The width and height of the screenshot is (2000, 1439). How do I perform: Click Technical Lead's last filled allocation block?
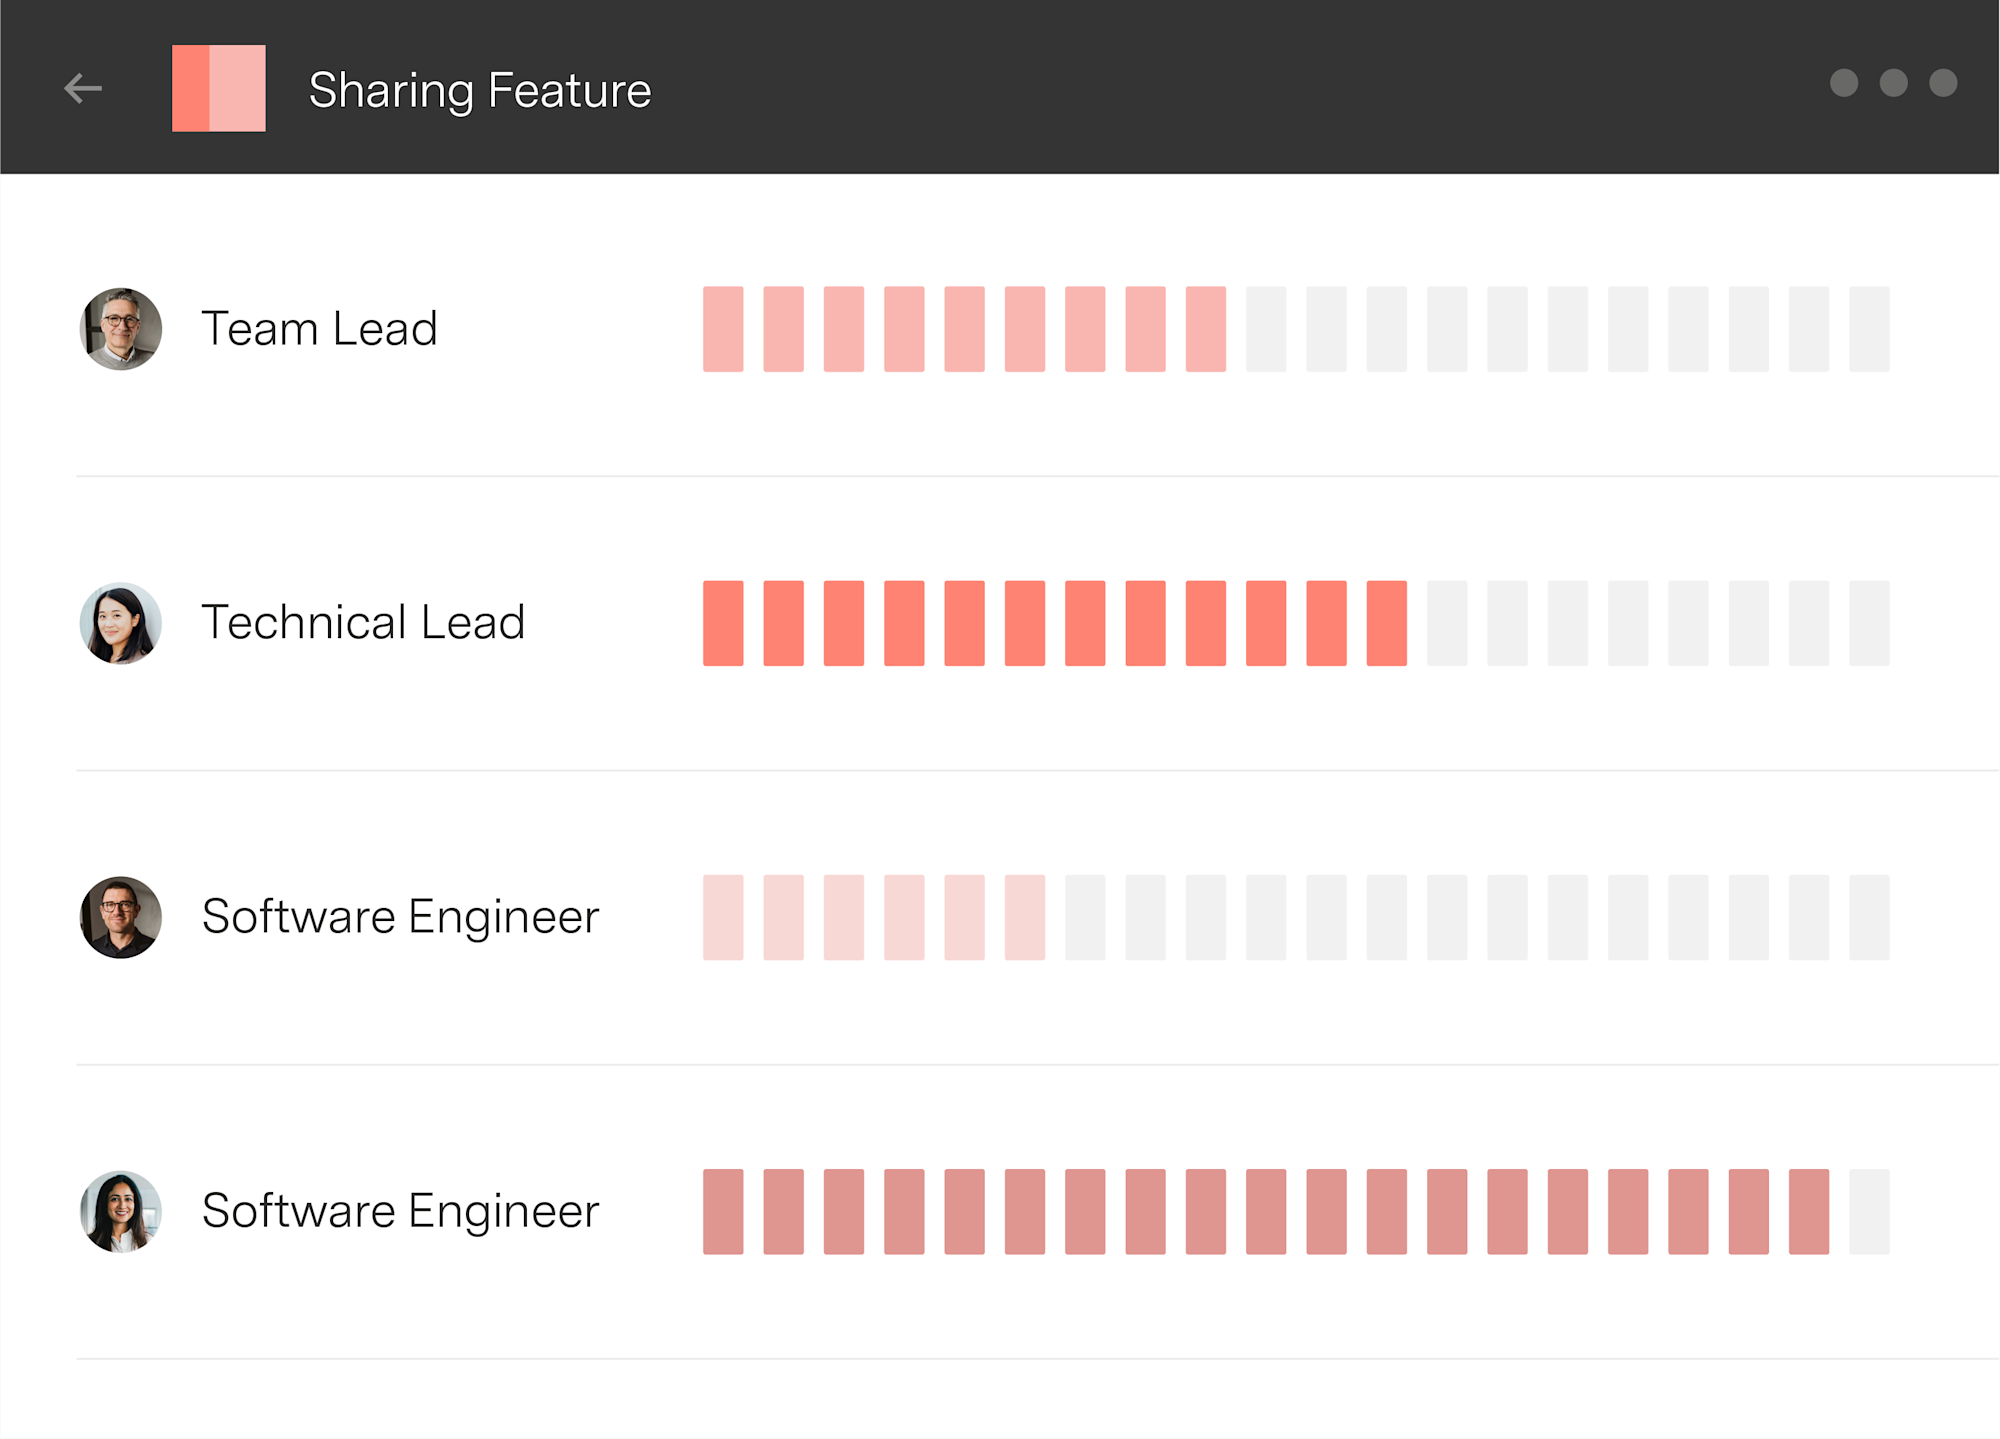(1387, 623)
